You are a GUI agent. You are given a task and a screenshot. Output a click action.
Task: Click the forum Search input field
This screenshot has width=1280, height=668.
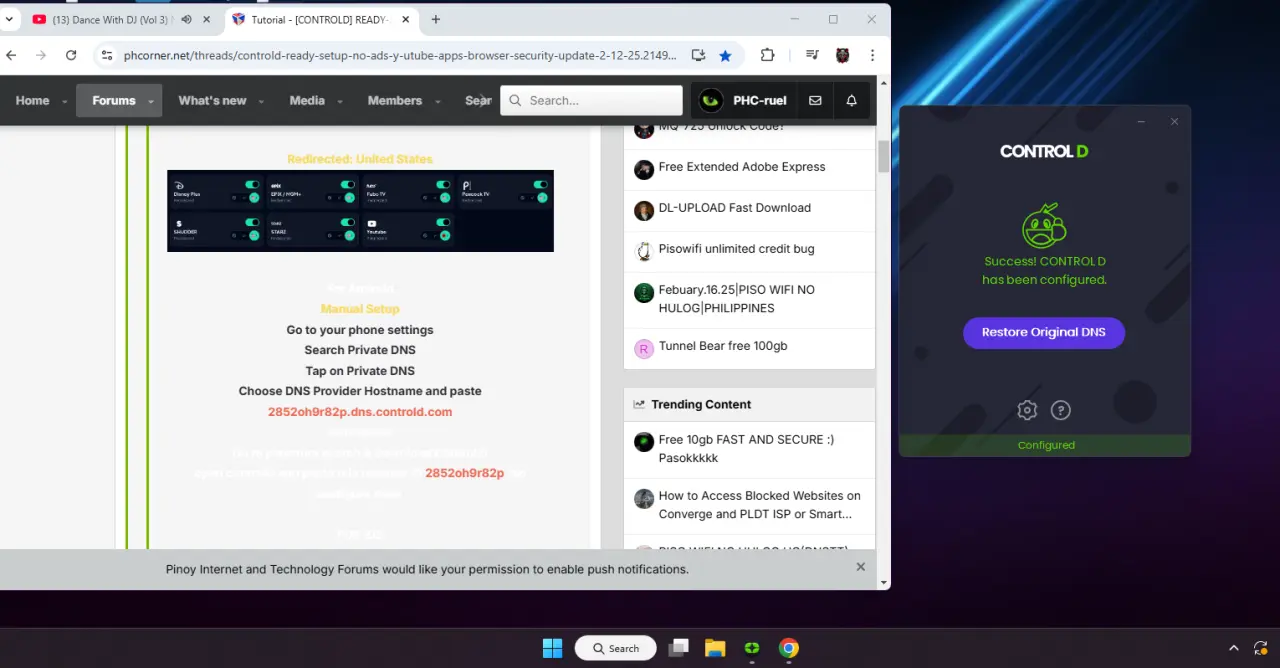tap(591, 100)
